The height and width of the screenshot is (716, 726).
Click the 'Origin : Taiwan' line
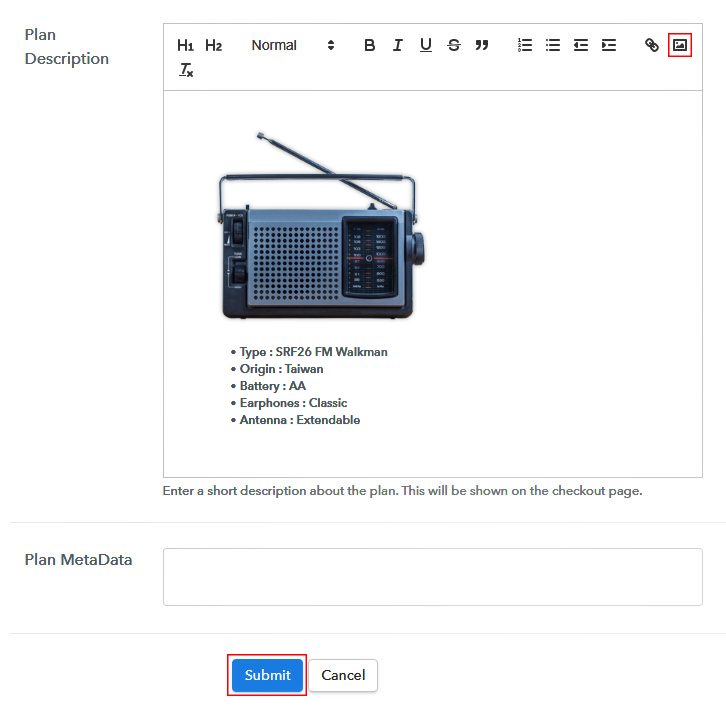click(x=282, y=369)
